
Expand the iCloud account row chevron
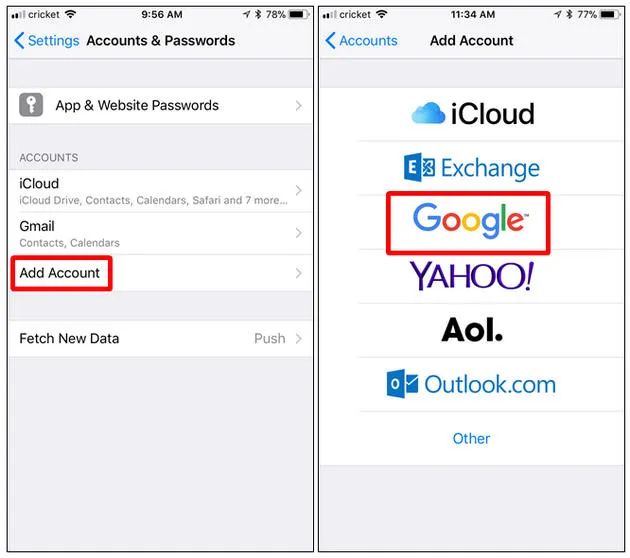tap(298, 190)
